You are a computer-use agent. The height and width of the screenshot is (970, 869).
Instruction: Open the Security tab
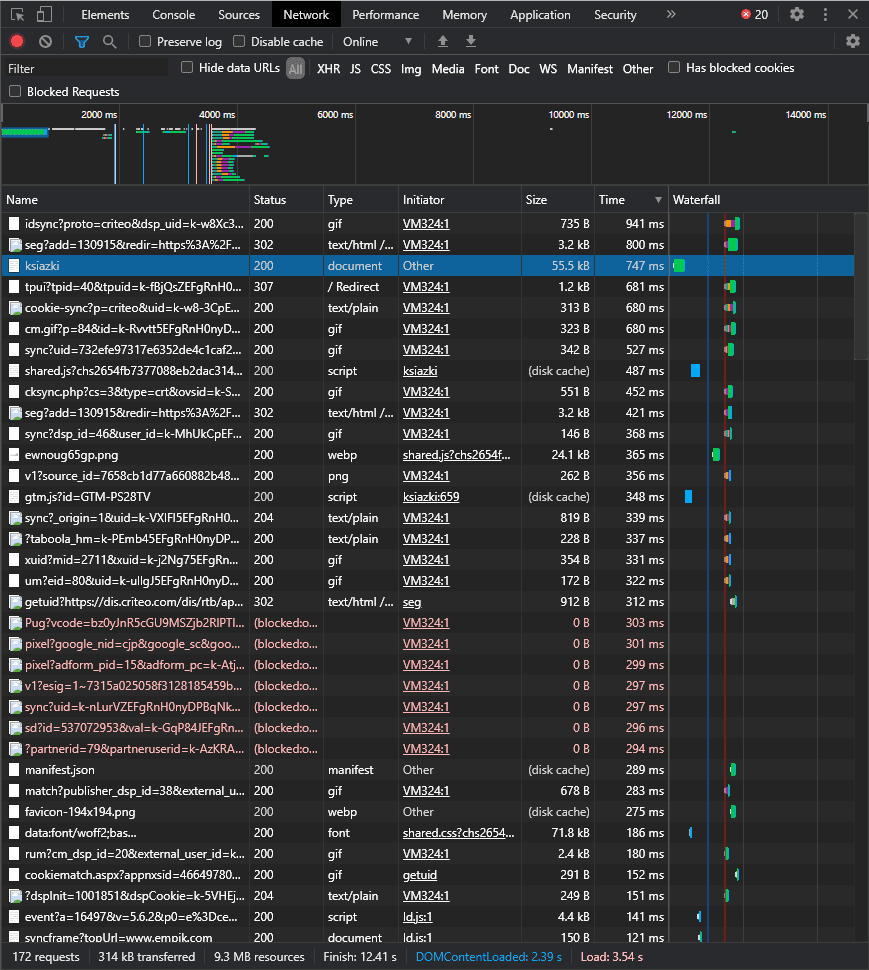pyautogui.click(x=615, y=14)
